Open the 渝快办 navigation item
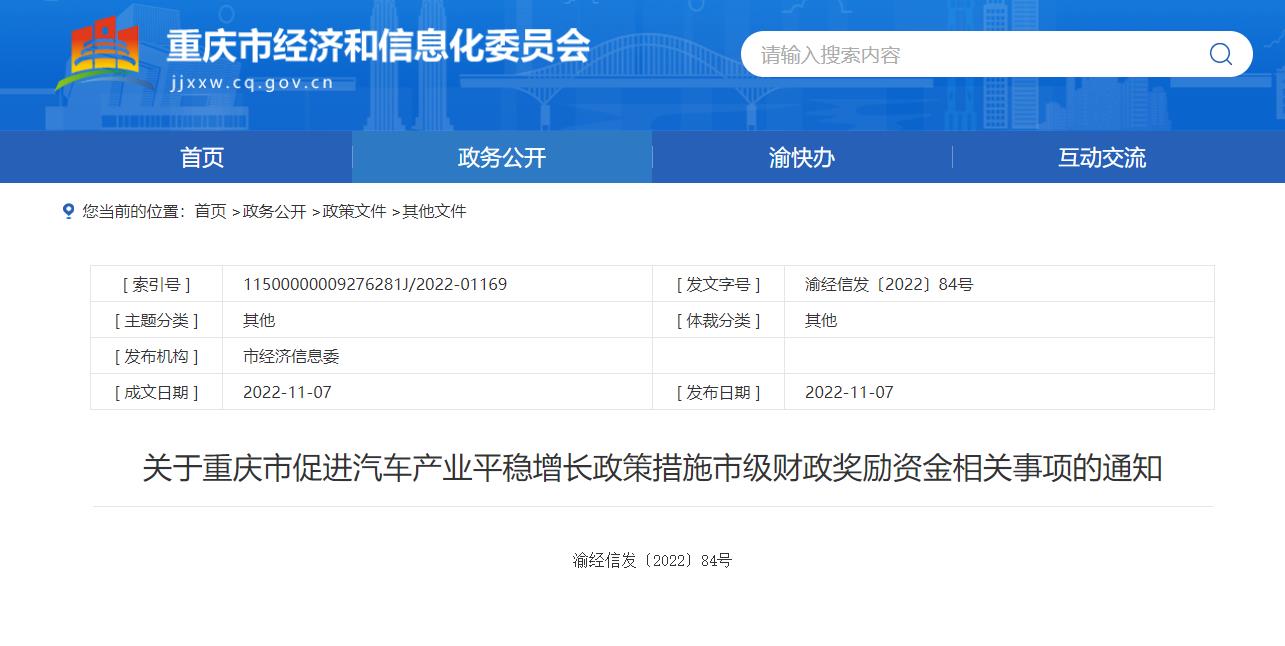This screenshot has width=1285, height=646. (801, 157)
